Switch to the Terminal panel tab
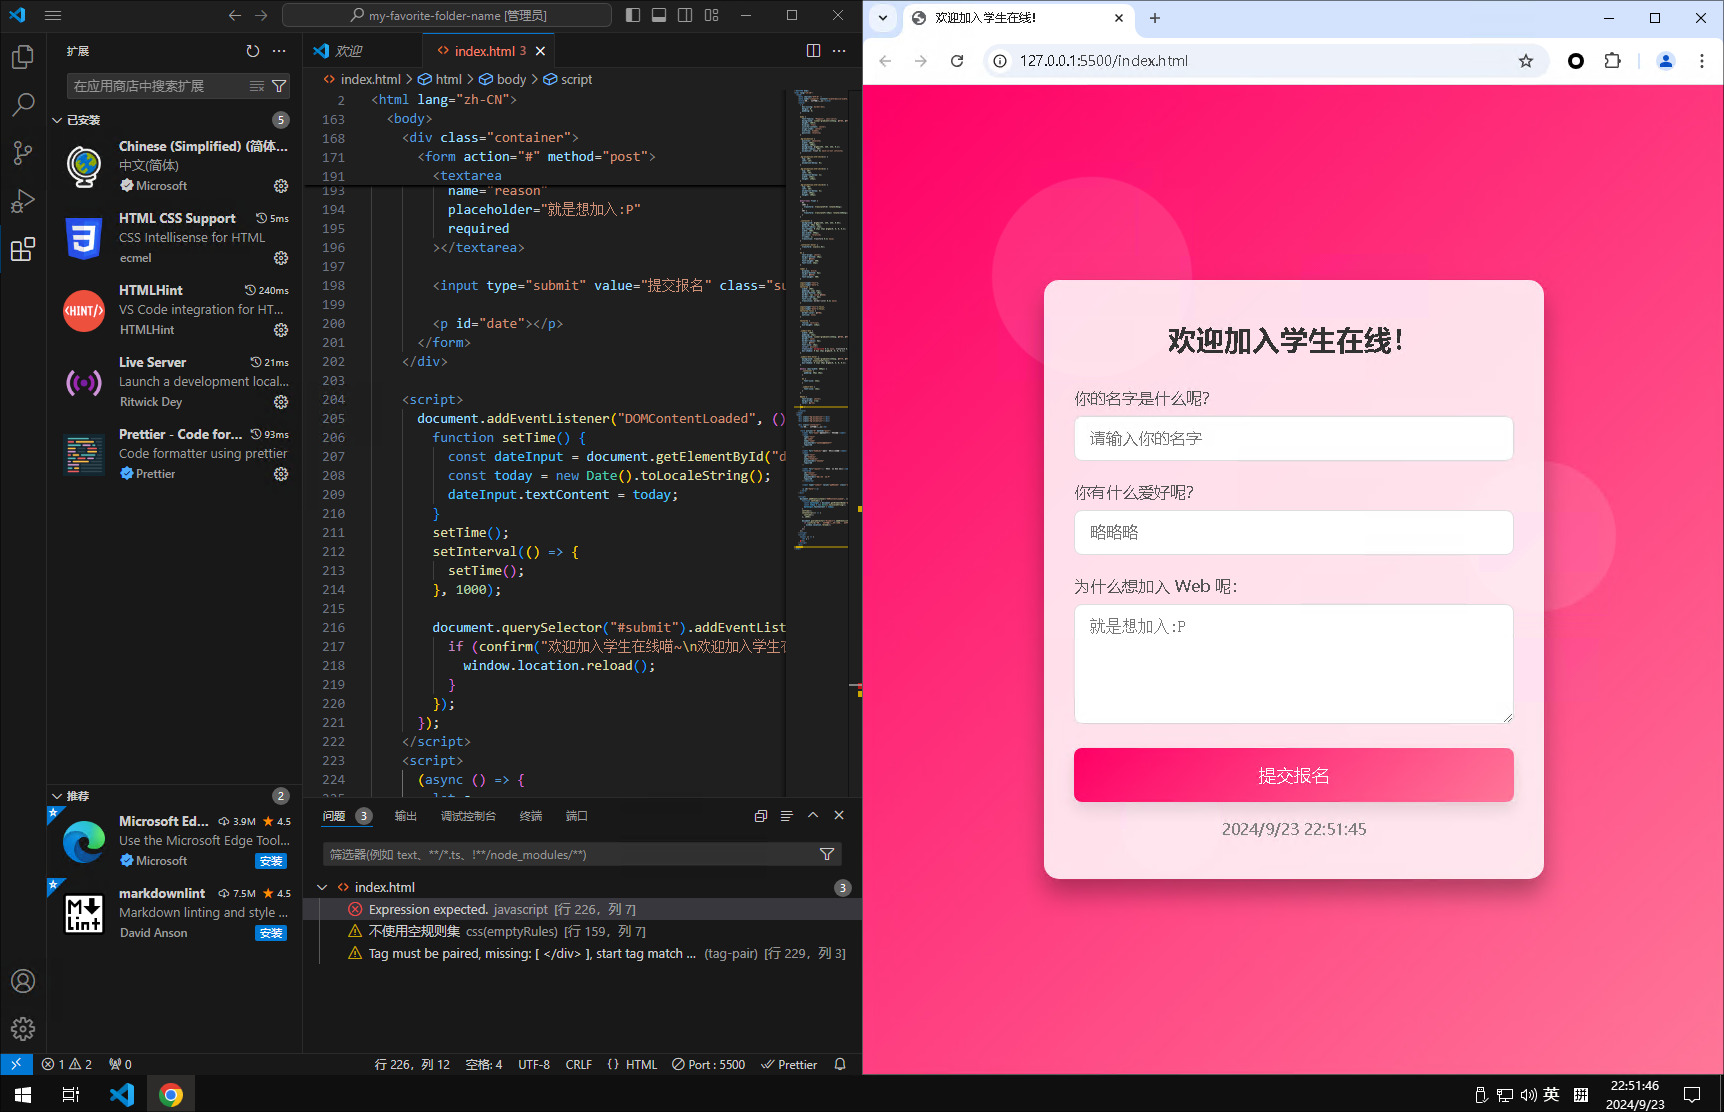This screenshot has width=1724, height=1112. pos(530,816)
